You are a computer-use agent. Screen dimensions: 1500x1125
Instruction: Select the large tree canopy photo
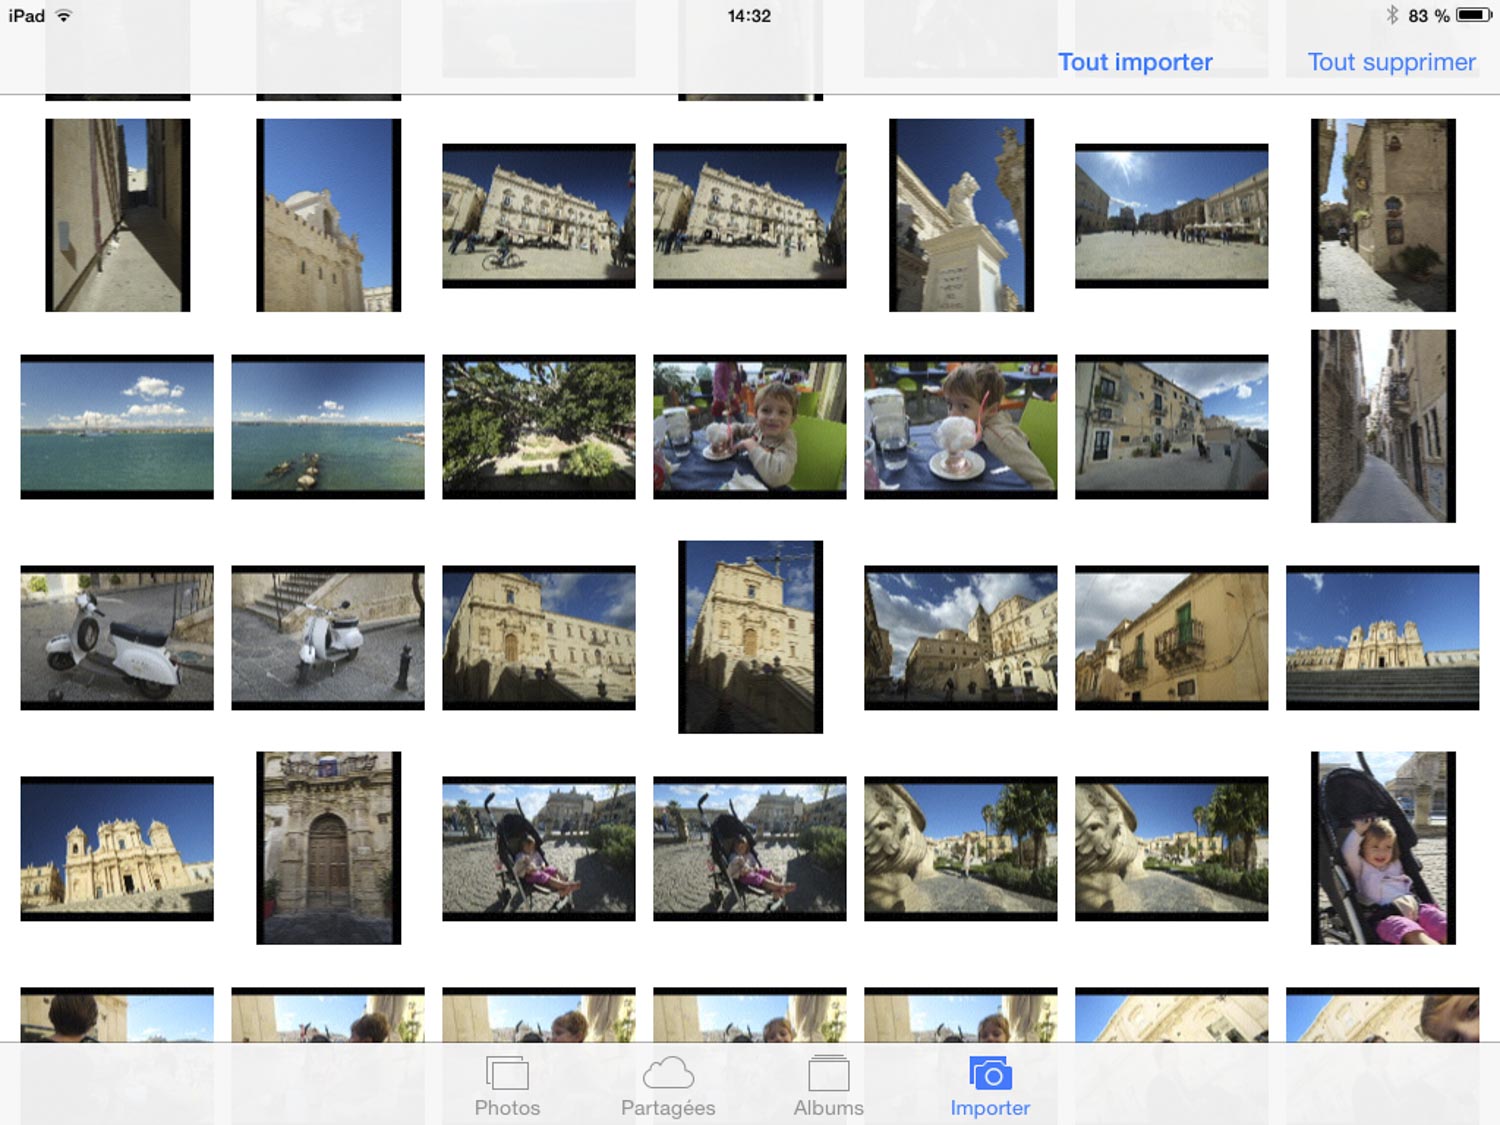(x=539, y=427)
